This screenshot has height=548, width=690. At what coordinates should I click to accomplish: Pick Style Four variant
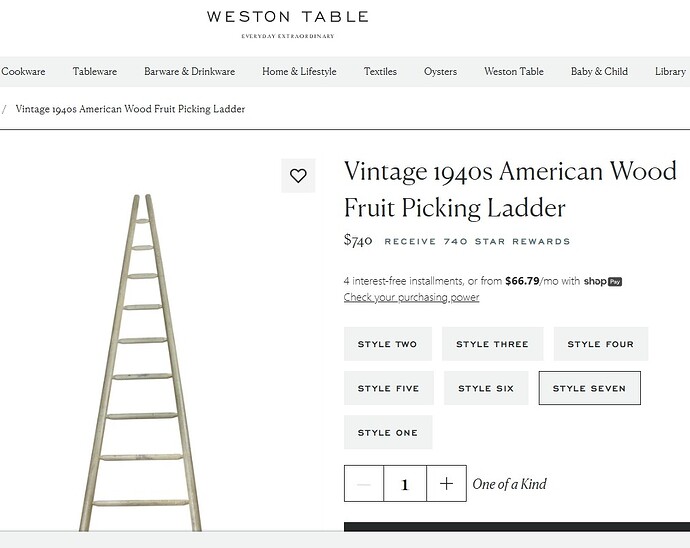tap(600, 344)
